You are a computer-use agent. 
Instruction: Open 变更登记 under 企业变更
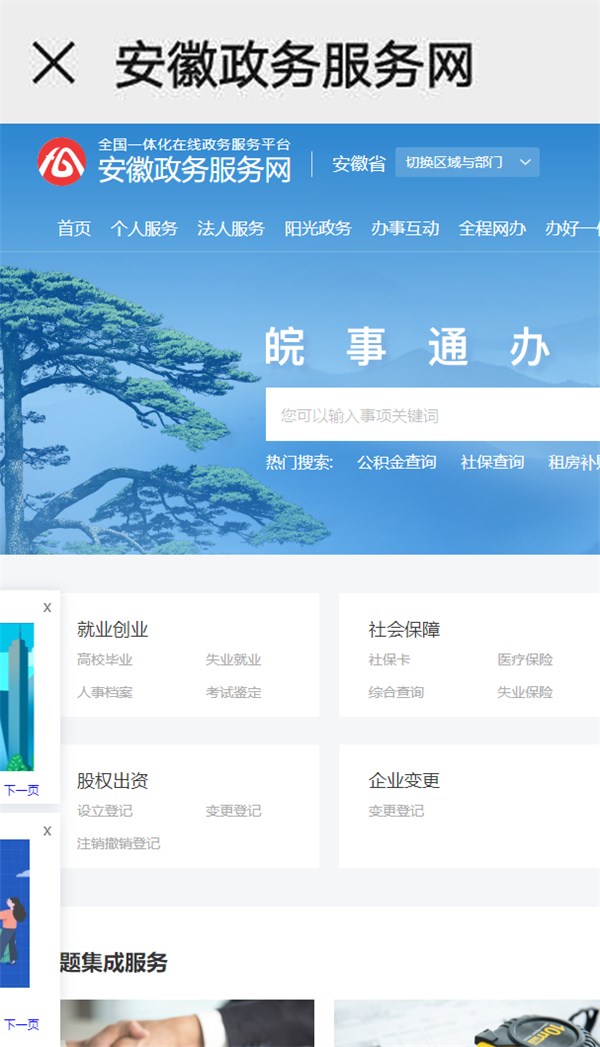tap(396, 811)
